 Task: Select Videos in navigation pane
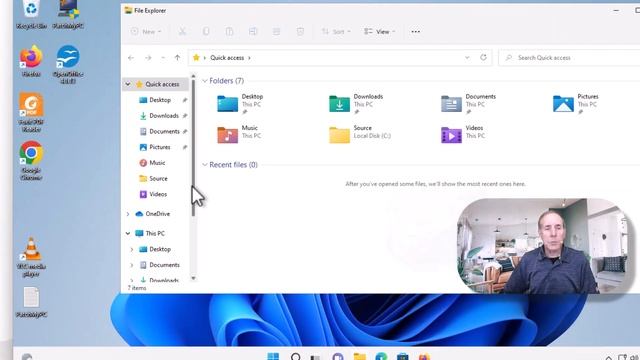(158, 194)
